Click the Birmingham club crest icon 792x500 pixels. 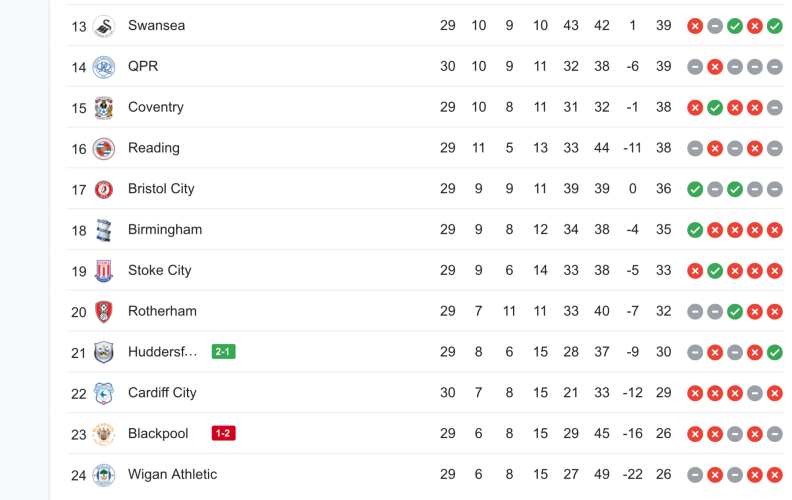(x=104, y=231)
